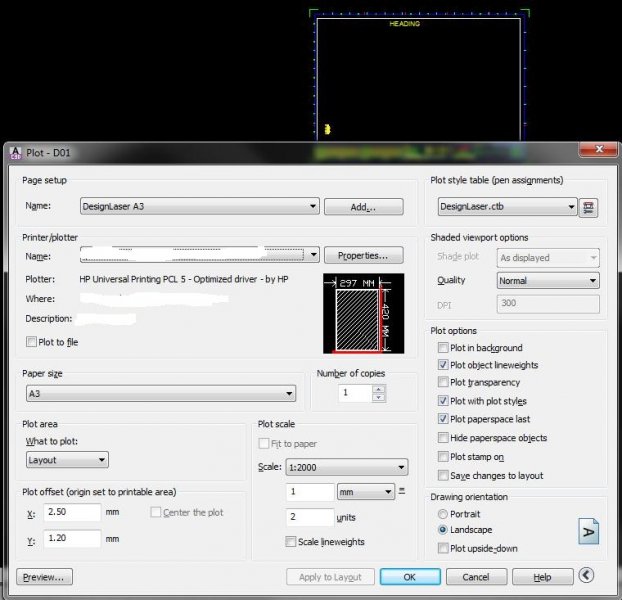Click OK to confirm the plot
The height and width of the screenshot is (600, 622).
(x=410, y=577)
